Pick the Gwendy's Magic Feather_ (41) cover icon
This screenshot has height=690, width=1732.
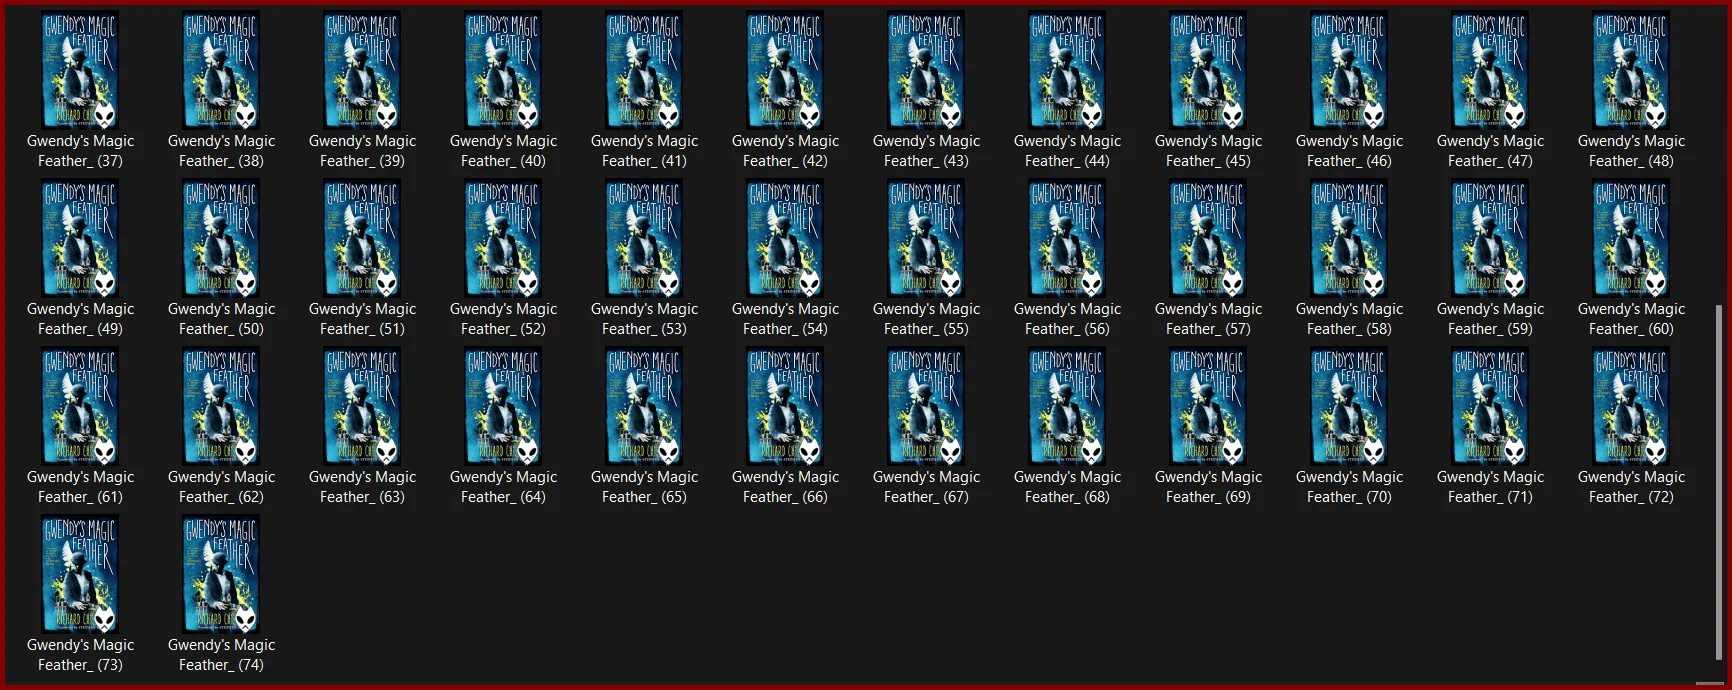tap(644, 70)
